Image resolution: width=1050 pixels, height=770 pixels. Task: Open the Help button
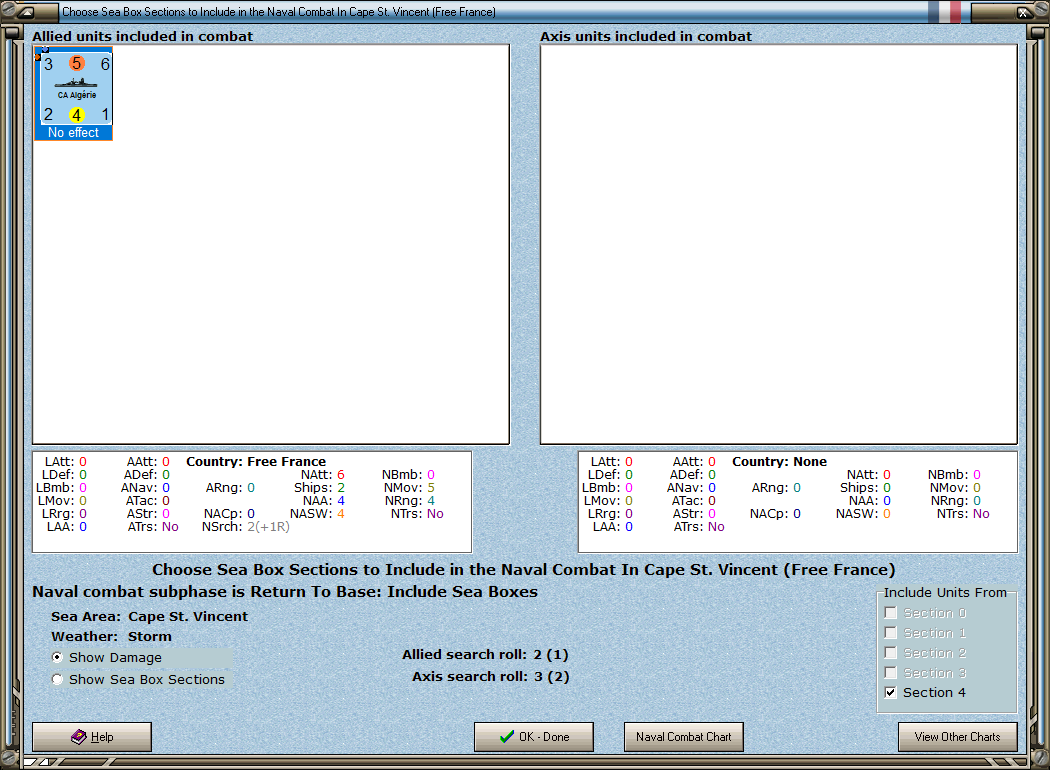click(x=92, y=737)
